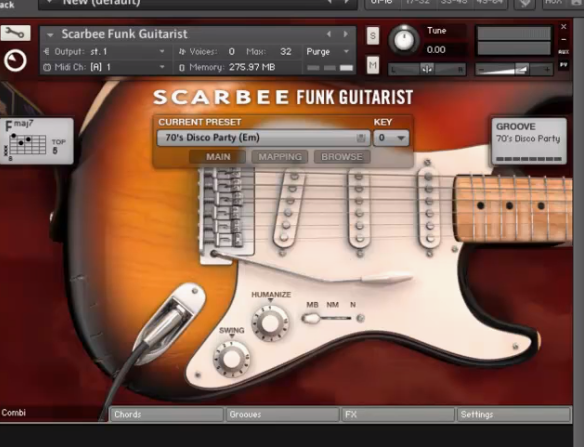Open the Grooves tab
The height and width of the screenshot is (447, 584).
[x=283, y=415]
